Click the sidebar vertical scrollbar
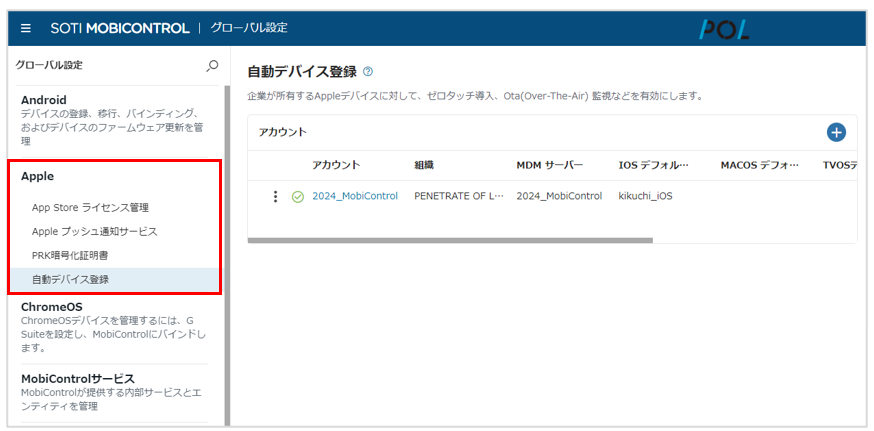This screenshot has width=874, height=431. (x=227, y=255)
